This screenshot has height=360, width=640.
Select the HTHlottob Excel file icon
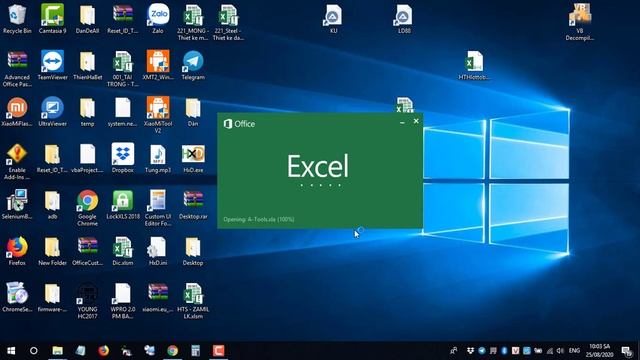coord(474,65)
